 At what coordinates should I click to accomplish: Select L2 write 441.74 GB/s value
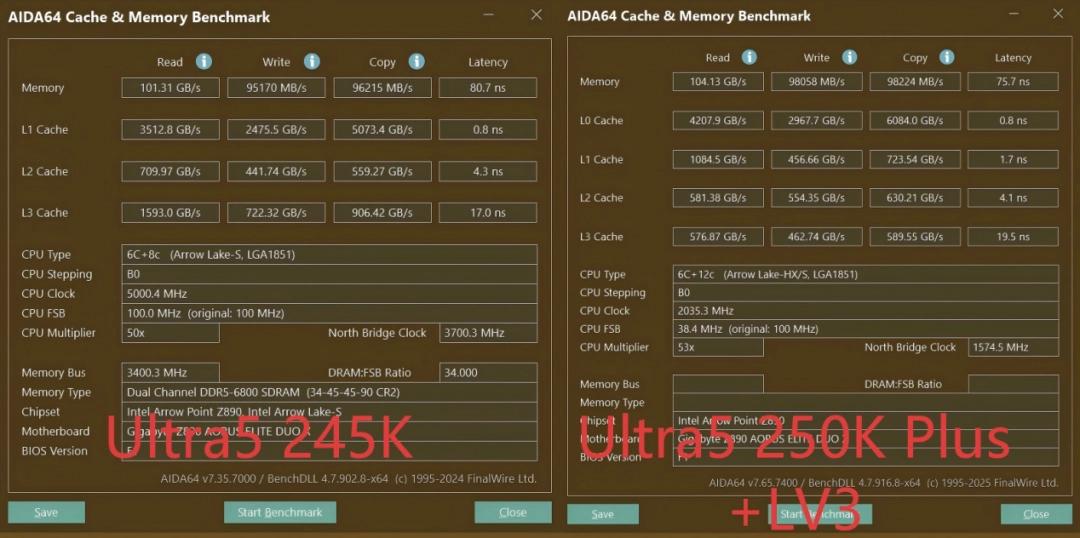tap(277, 172)
